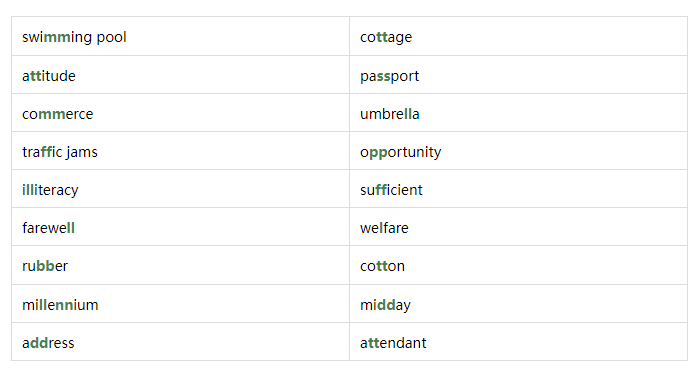This screenshot has height=375, width=696.
Task: Click the word attitude
Action: pos(49,76)
